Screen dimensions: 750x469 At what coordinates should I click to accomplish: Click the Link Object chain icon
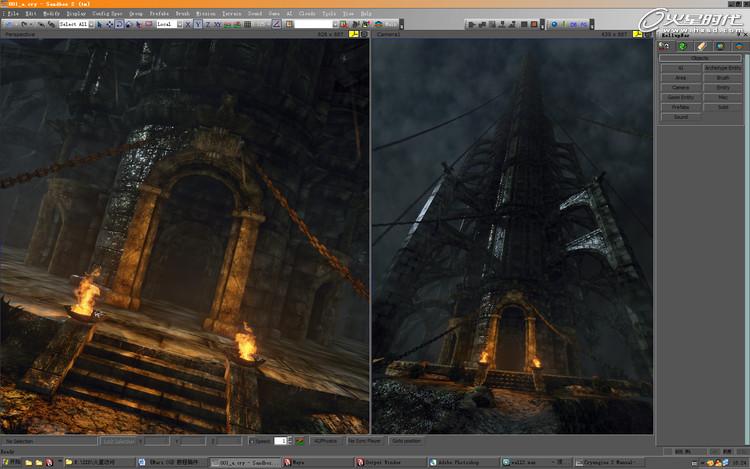(x=41, y=24)
